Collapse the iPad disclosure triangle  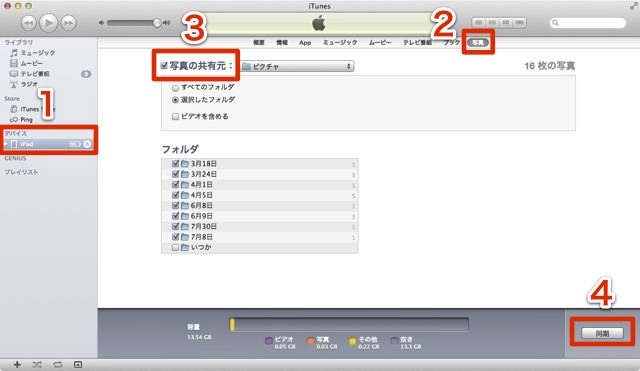[6, 144]
